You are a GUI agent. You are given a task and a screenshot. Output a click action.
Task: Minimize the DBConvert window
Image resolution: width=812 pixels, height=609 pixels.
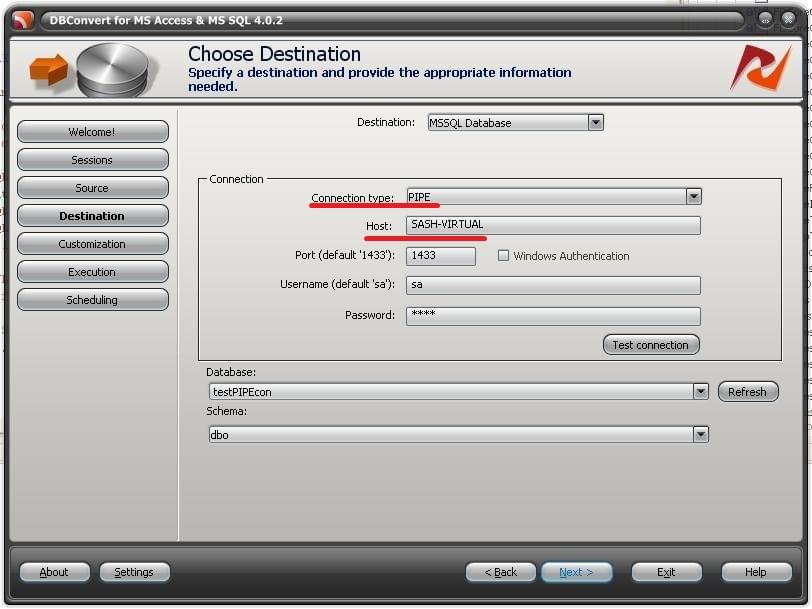coord(765,20)
